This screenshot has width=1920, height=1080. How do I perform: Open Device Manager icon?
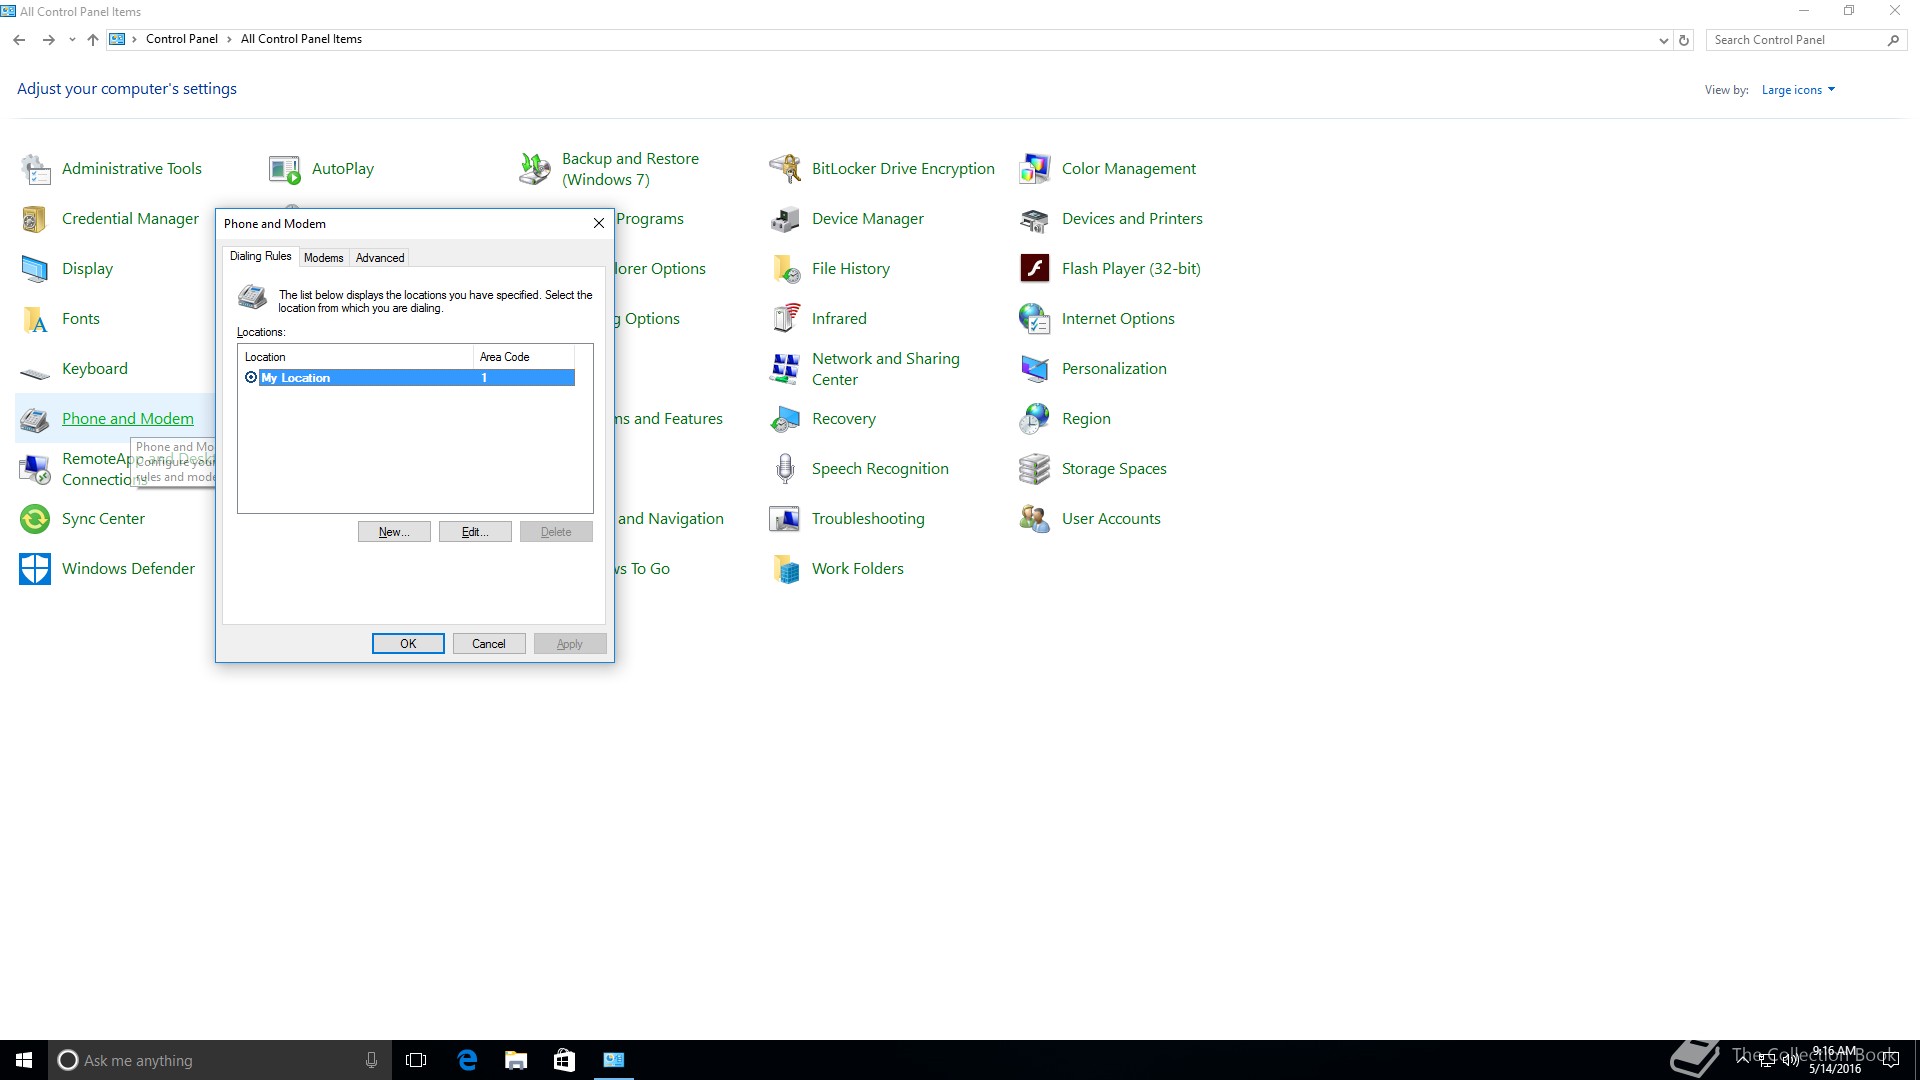click(785, 219)
